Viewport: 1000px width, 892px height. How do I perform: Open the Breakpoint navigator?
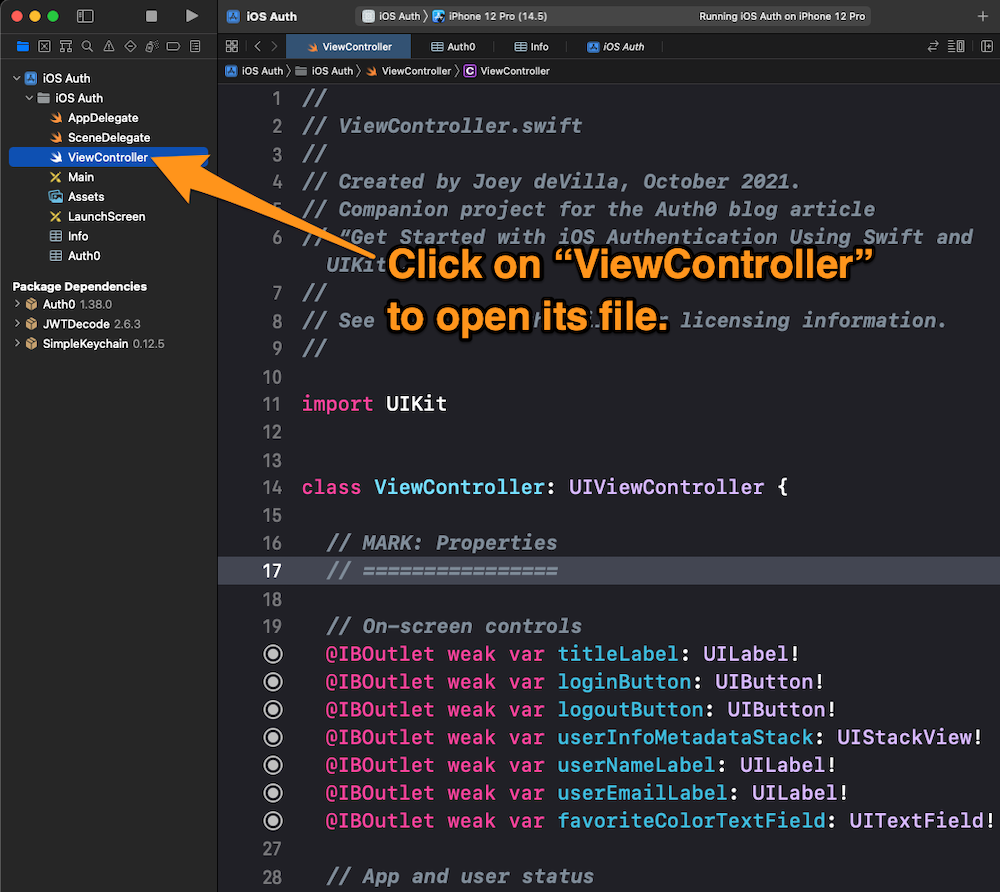point(173,46)
